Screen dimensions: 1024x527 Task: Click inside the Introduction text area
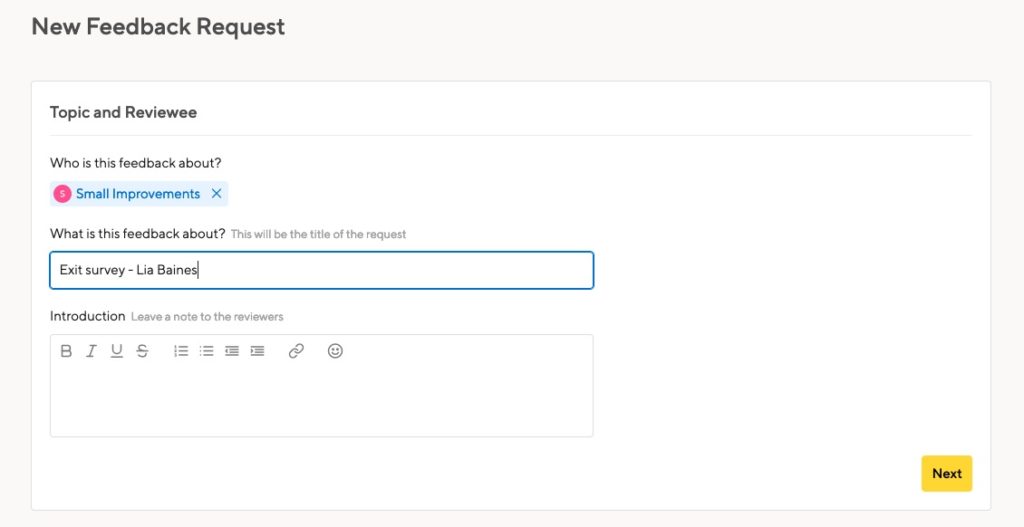[321, 398]
